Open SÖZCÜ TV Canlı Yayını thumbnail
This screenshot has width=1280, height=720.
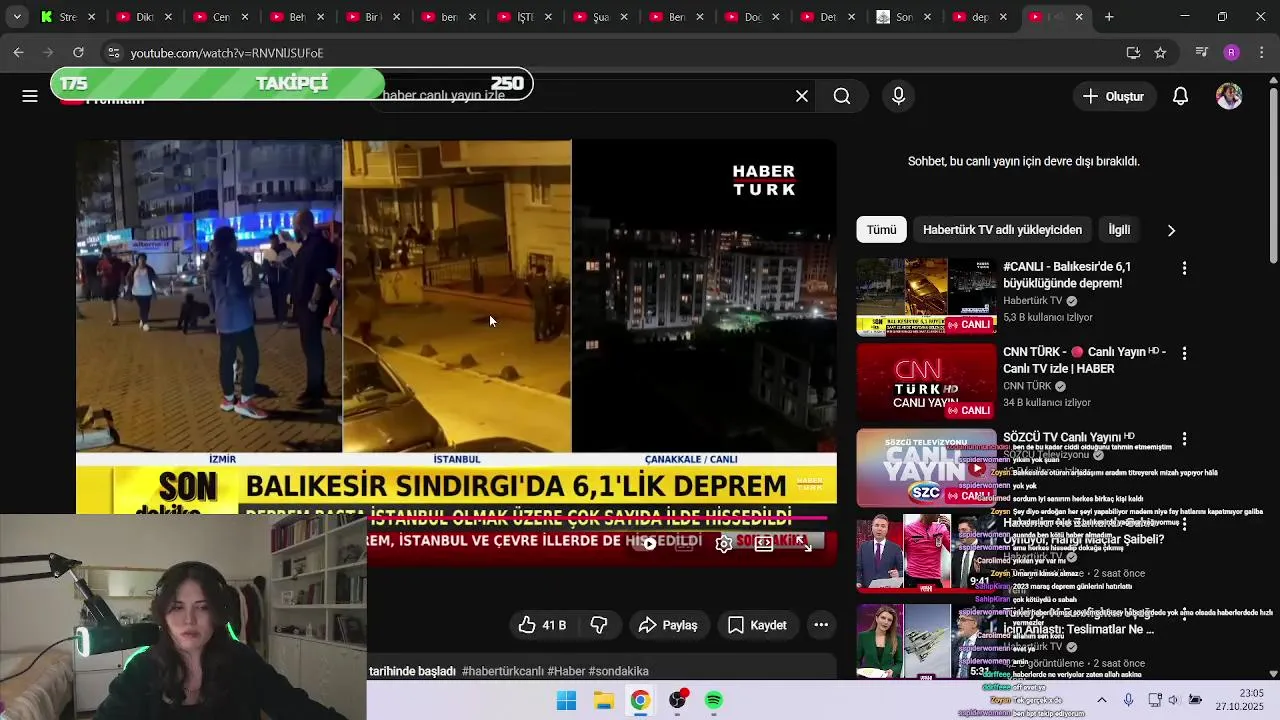tap(926, 468)
